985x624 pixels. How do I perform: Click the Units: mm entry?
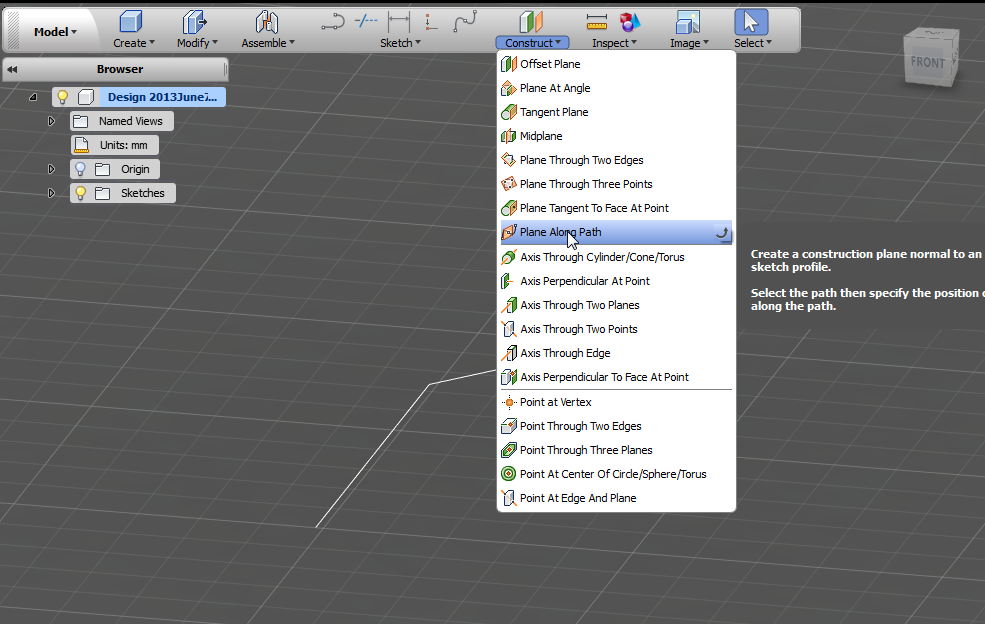click(x=114, y=144)
